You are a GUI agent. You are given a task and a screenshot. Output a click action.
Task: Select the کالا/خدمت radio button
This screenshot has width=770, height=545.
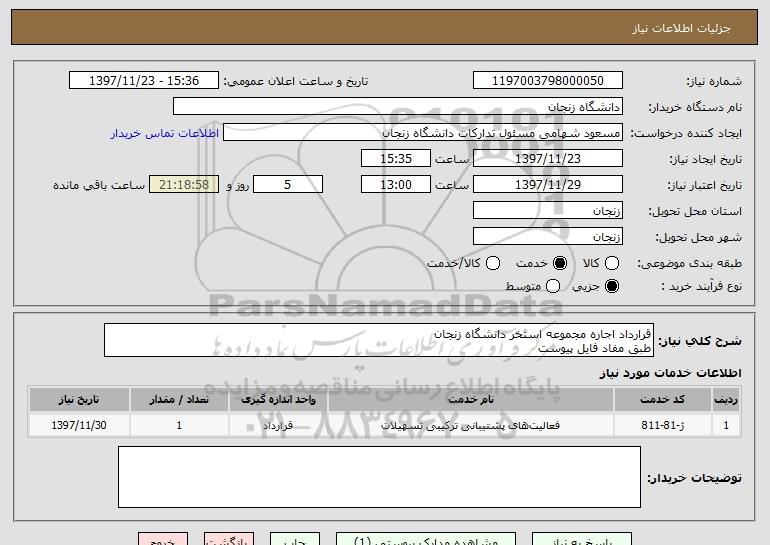[x=493, y=263]
